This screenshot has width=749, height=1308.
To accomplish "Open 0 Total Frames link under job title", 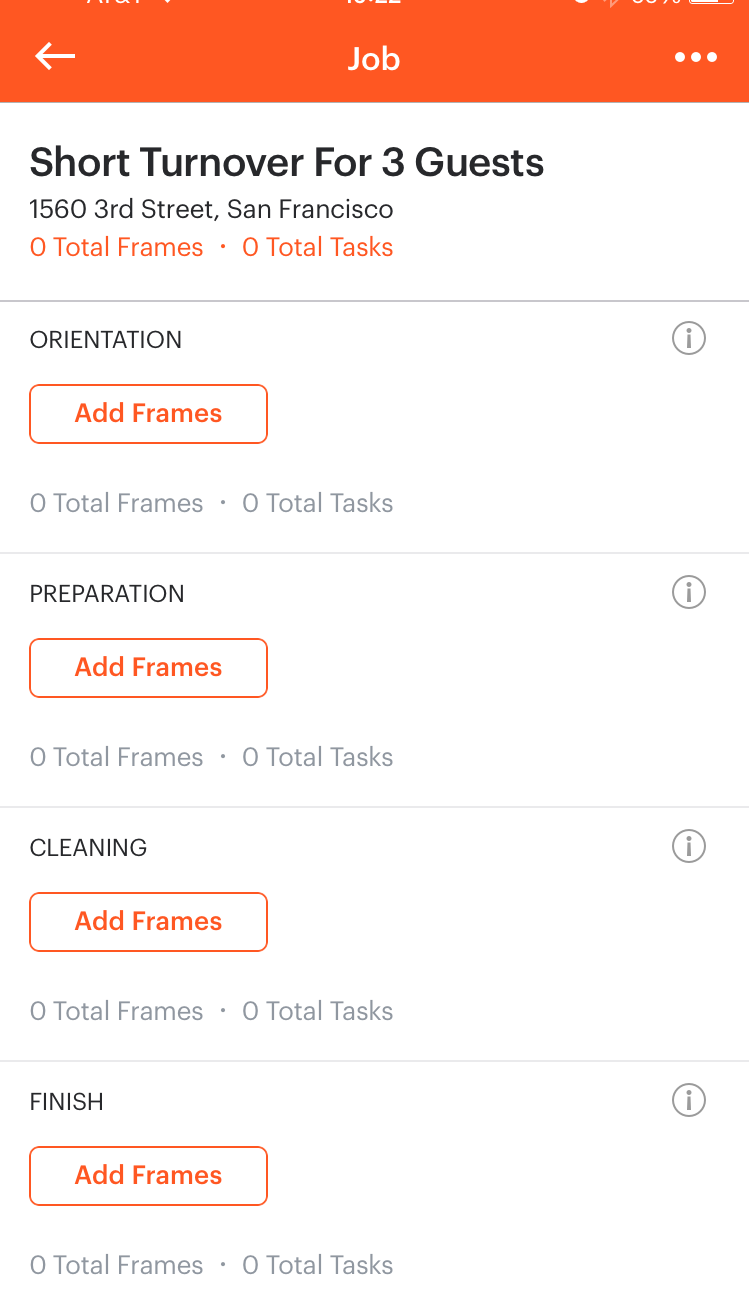I will pos(116,247).
